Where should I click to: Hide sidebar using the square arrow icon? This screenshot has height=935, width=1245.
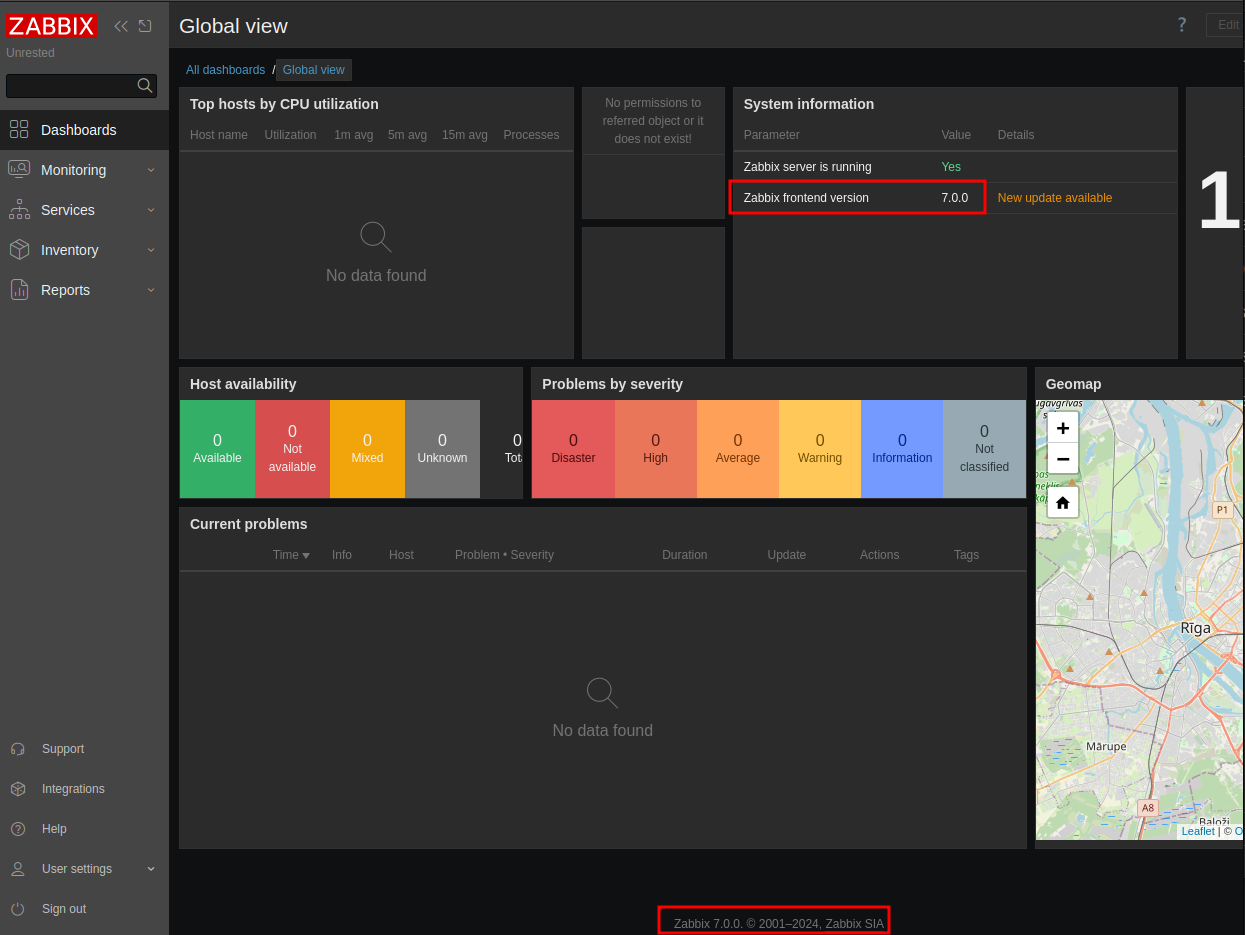[146, 26]
